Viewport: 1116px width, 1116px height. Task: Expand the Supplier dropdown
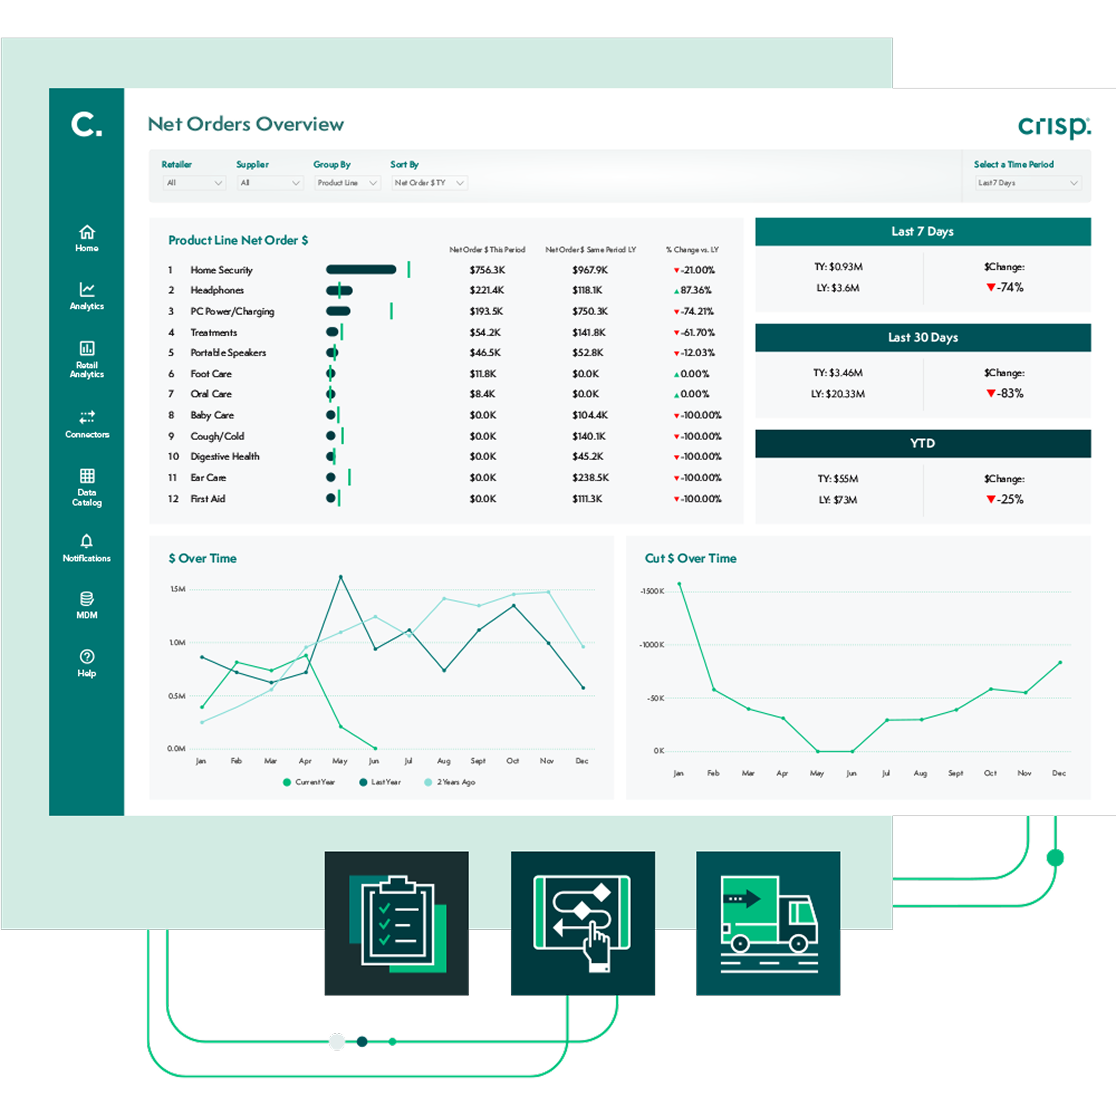coord(270,183)
